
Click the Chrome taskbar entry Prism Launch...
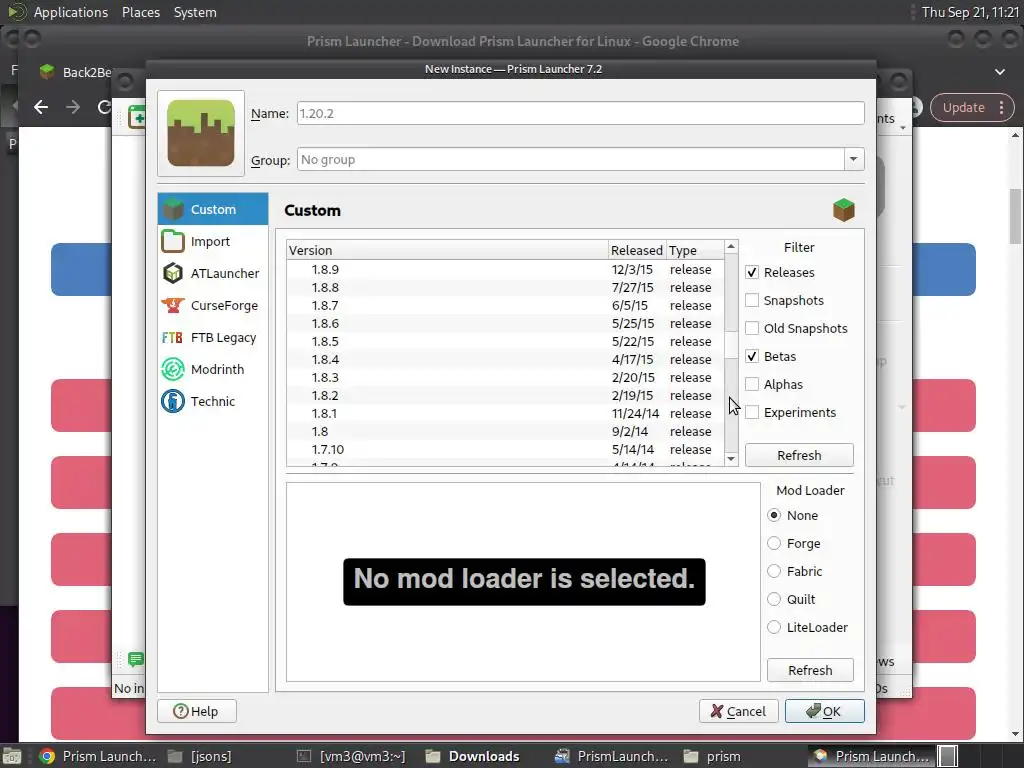tap(97, 756)
